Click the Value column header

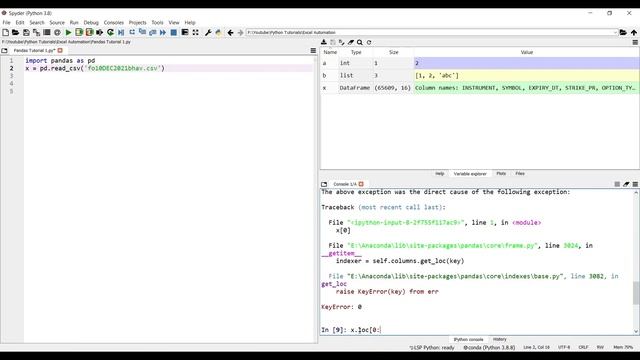click(x=527, y=52)
